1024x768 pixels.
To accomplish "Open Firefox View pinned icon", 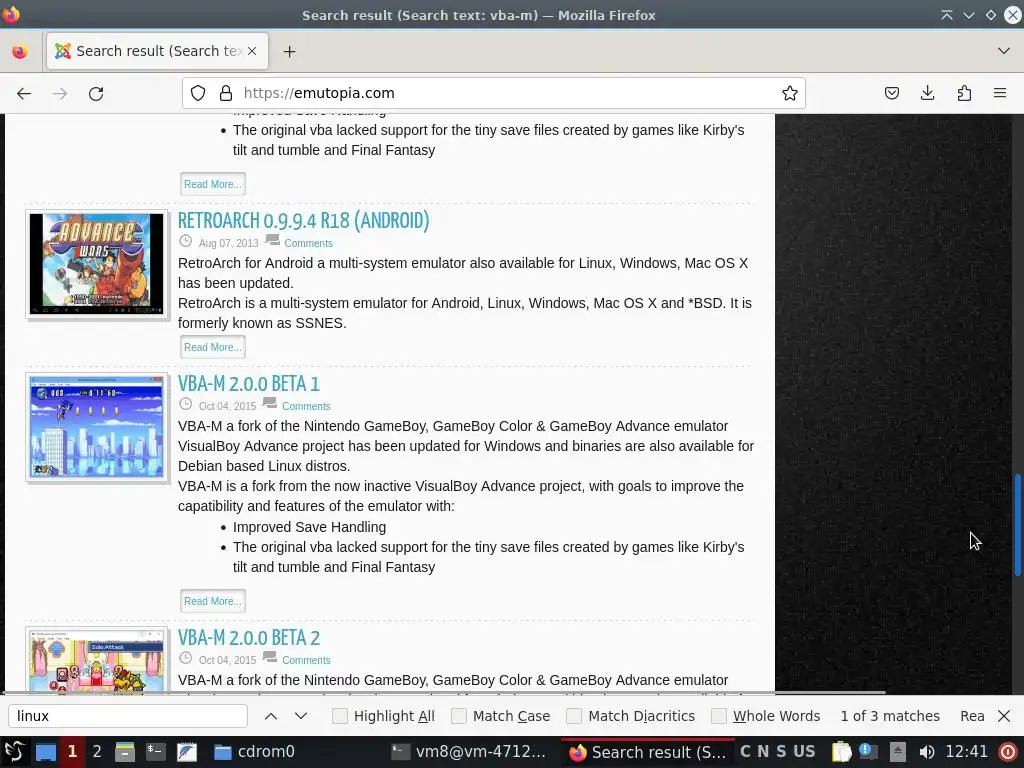I will tap(20, 52).
